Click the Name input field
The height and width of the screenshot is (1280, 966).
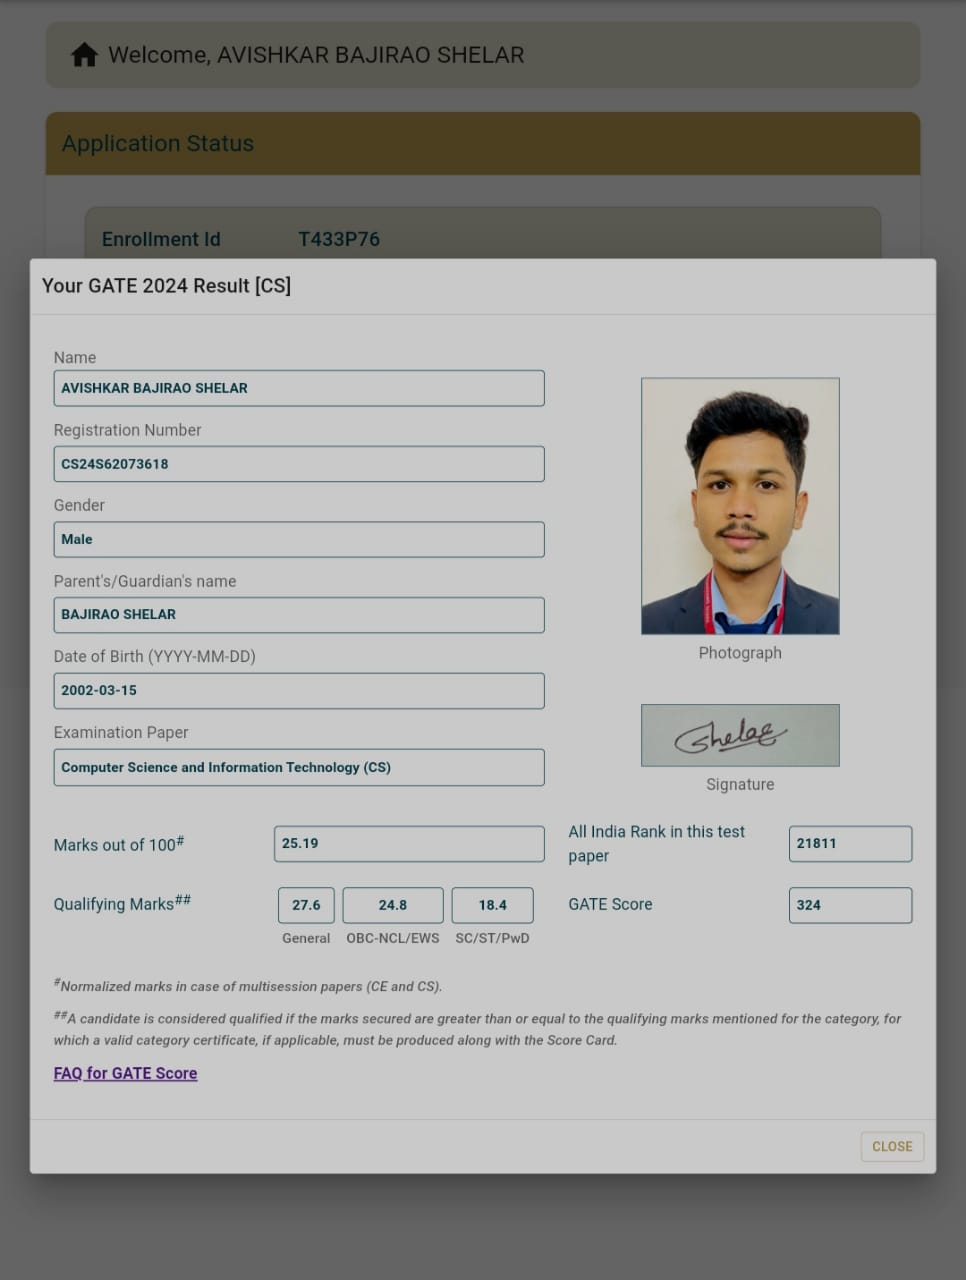point(299,388)
